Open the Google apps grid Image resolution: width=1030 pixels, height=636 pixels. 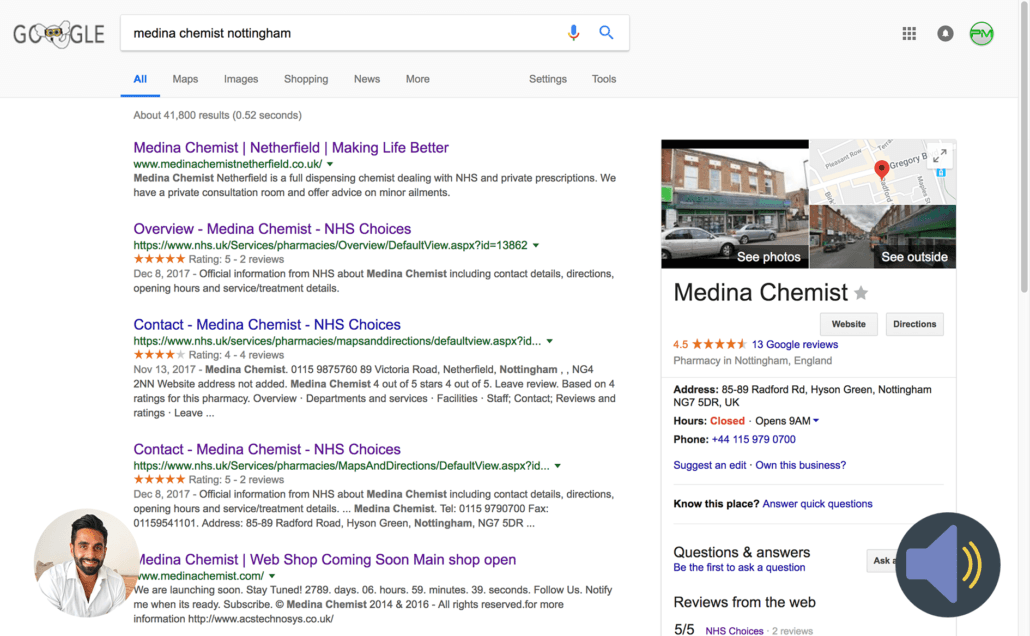click(909, 34)
